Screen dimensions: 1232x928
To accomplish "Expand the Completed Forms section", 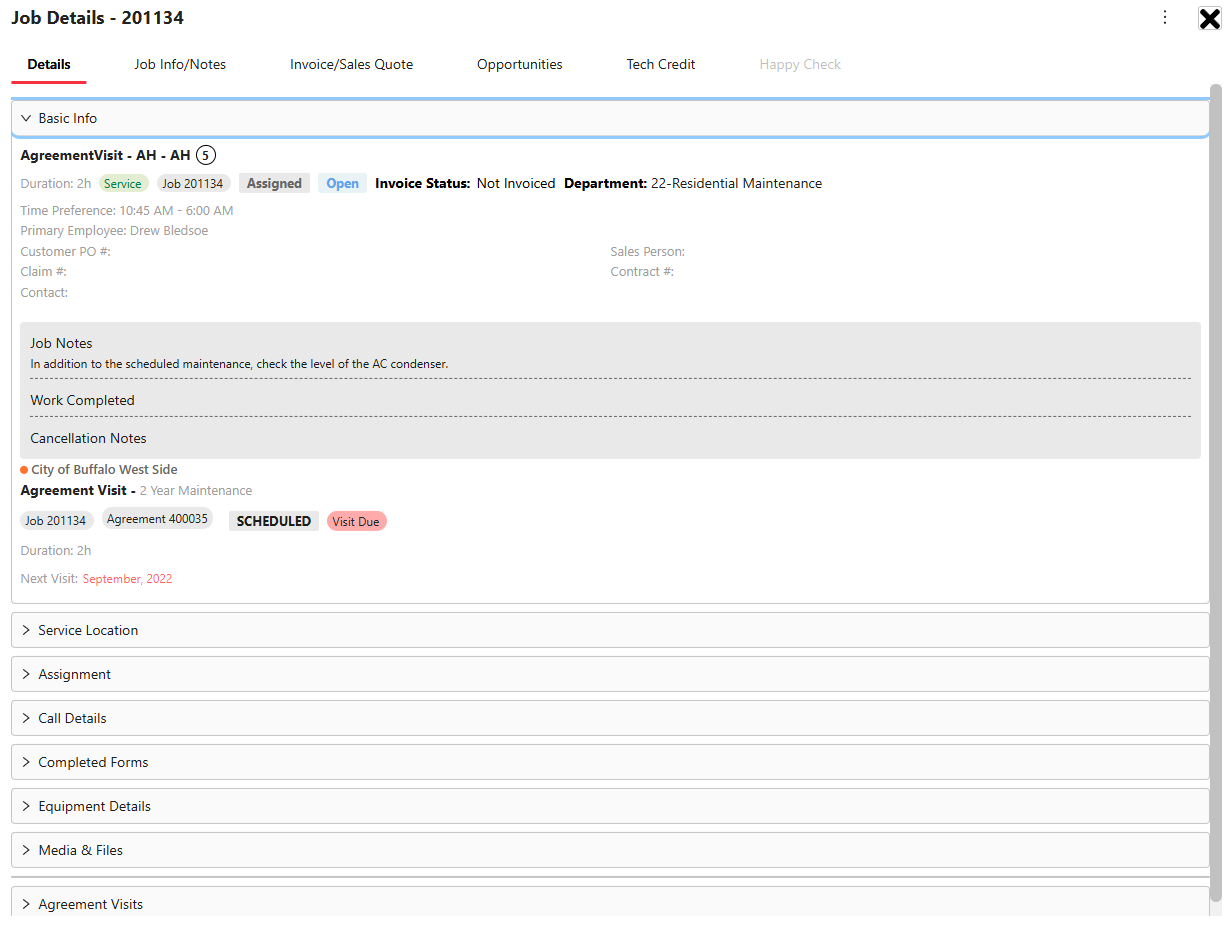I will coord(610,762).
